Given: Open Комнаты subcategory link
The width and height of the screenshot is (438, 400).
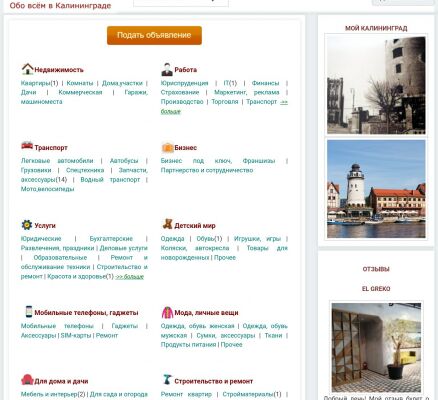Looking at the screenshot, I should (x=80, y=83).
